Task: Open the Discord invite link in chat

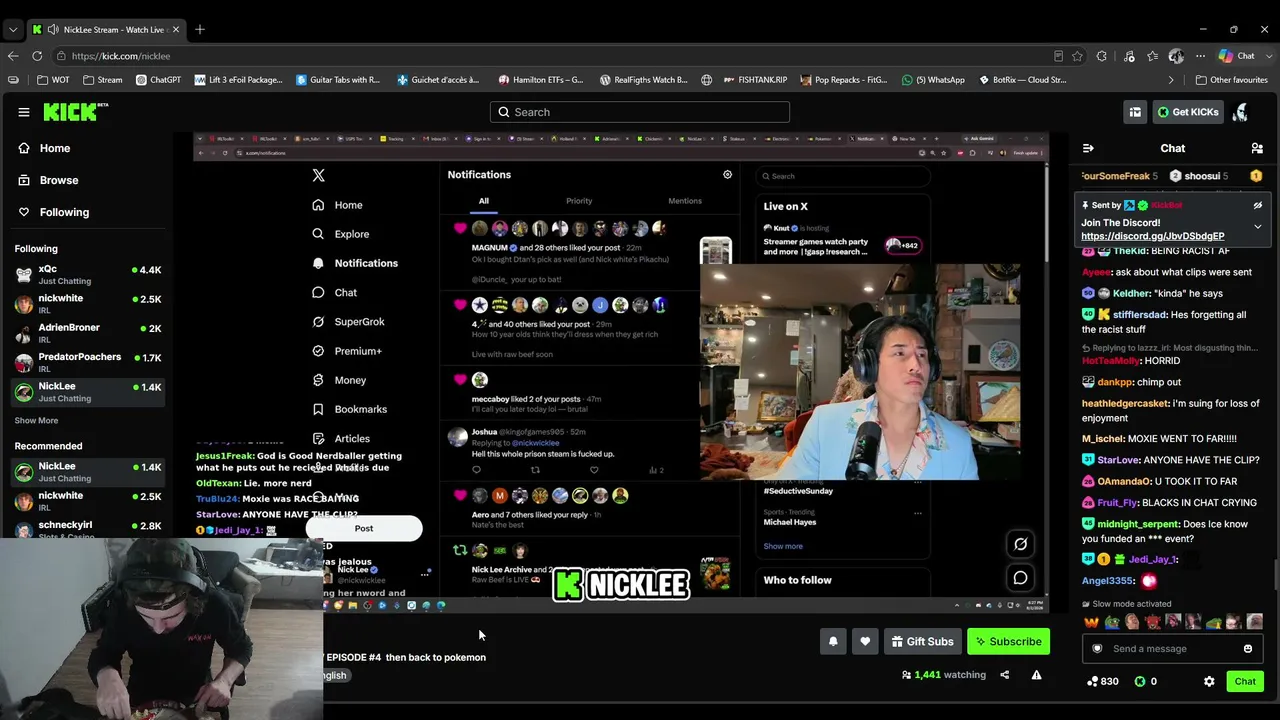Action: coord(1152,236)
